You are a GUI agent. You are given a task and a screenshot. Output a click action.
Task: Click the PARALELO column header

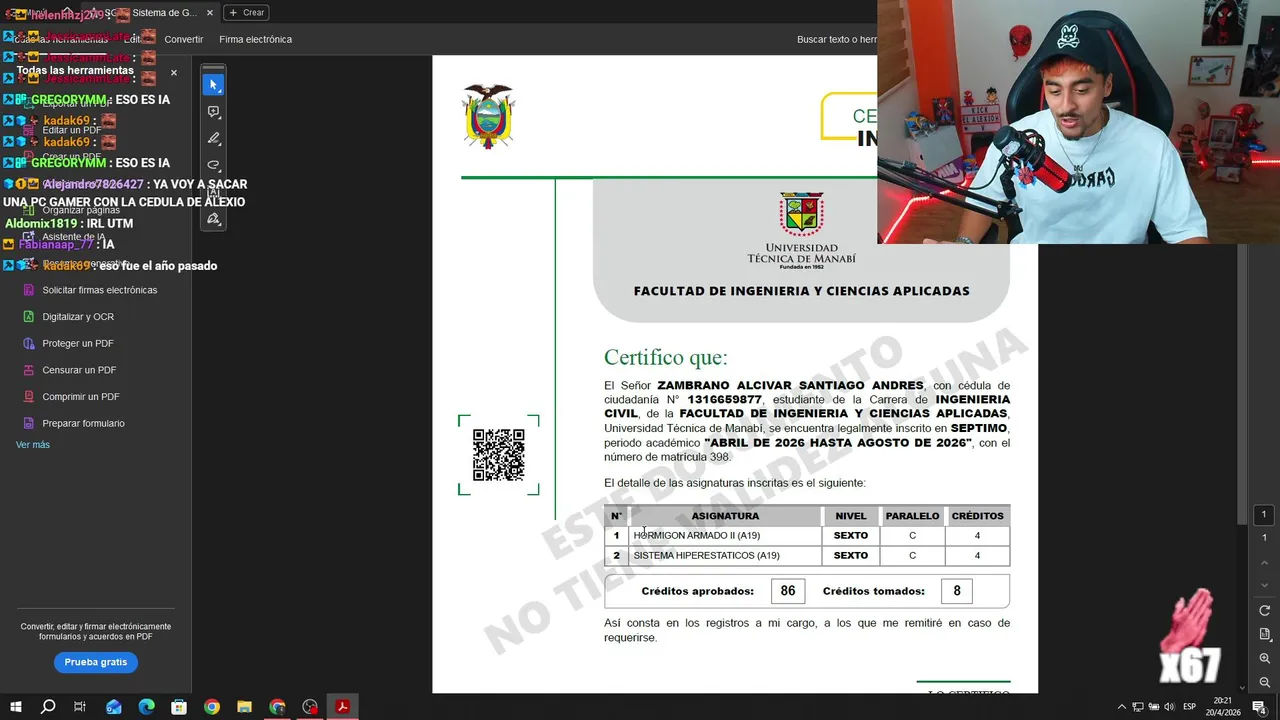tap(912, 516)
